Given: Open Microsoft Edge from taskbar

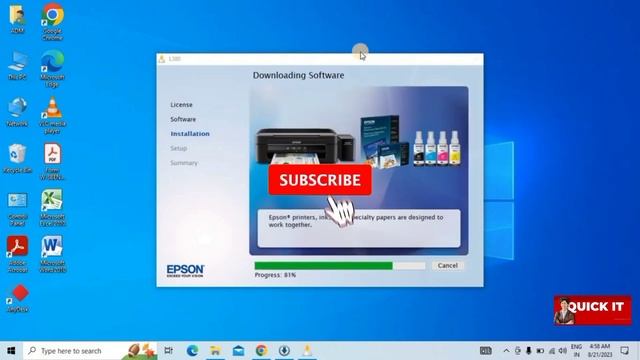Looking at the screenshot, I should coord(192,351).
